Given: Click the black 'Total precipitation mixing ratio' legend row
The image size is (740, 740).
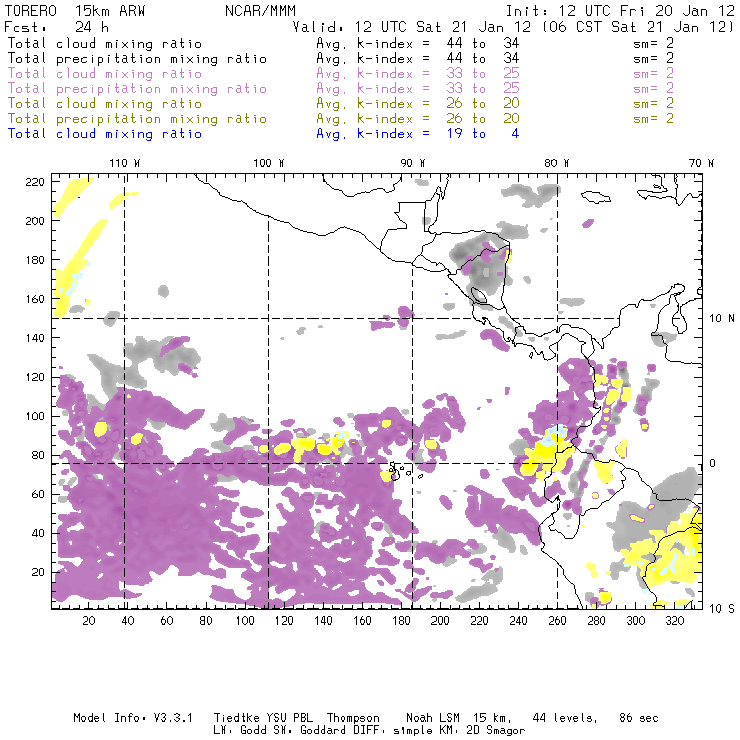Looking at the screenshot, I should 137,59.
